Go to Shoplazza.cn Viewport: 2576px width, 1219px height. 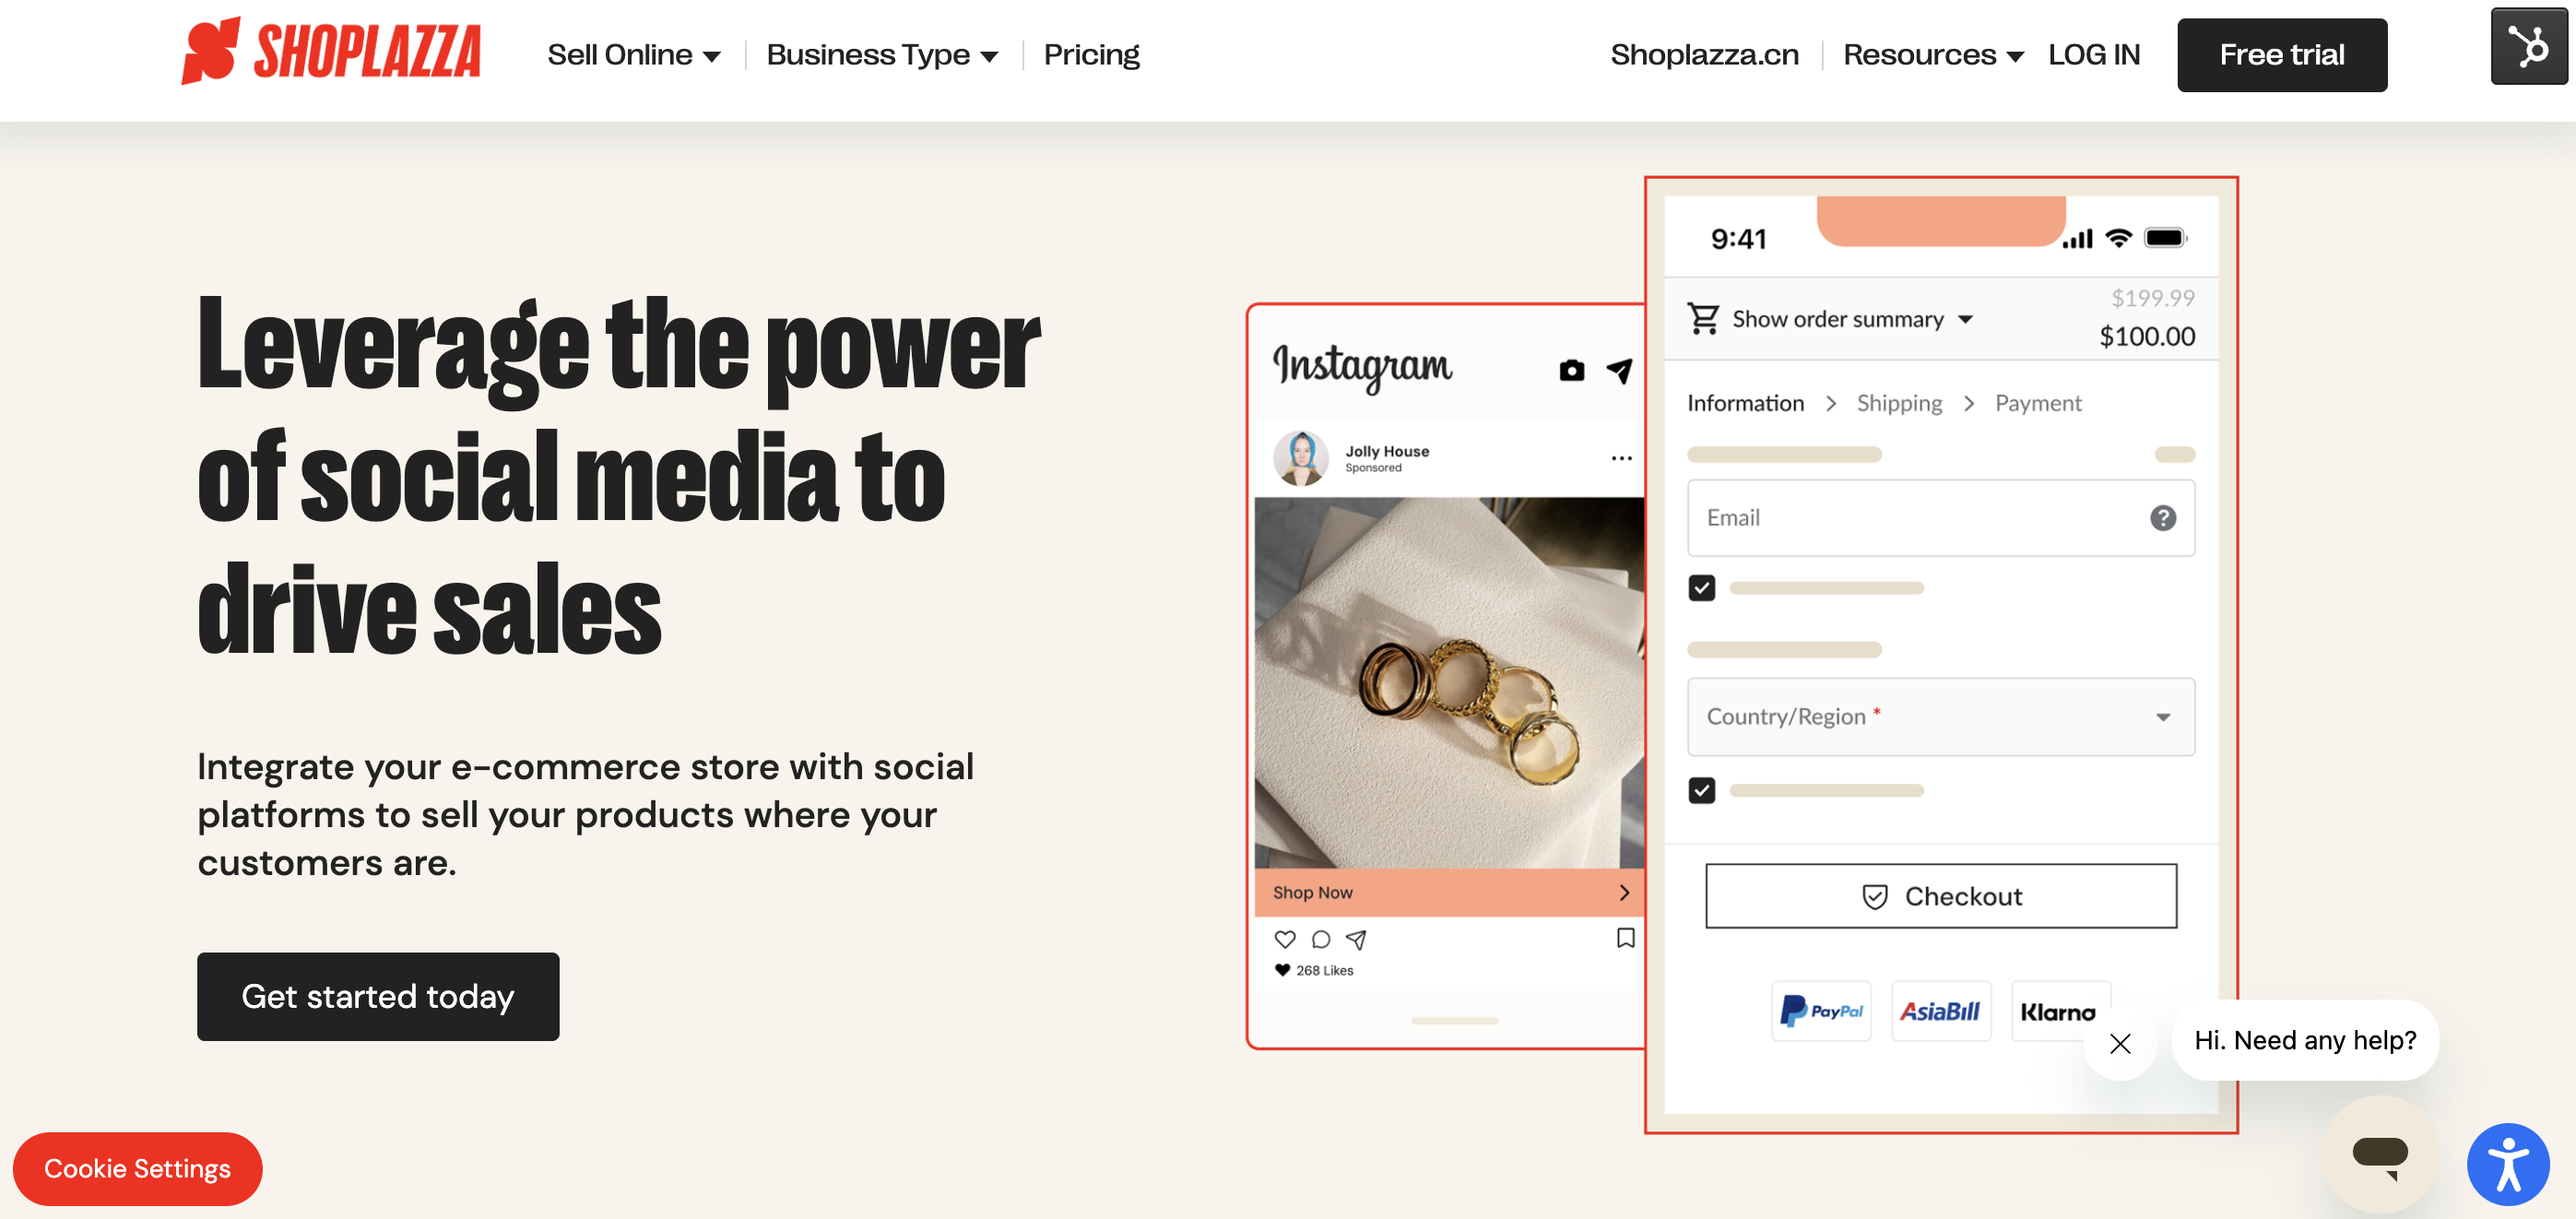1704,54
